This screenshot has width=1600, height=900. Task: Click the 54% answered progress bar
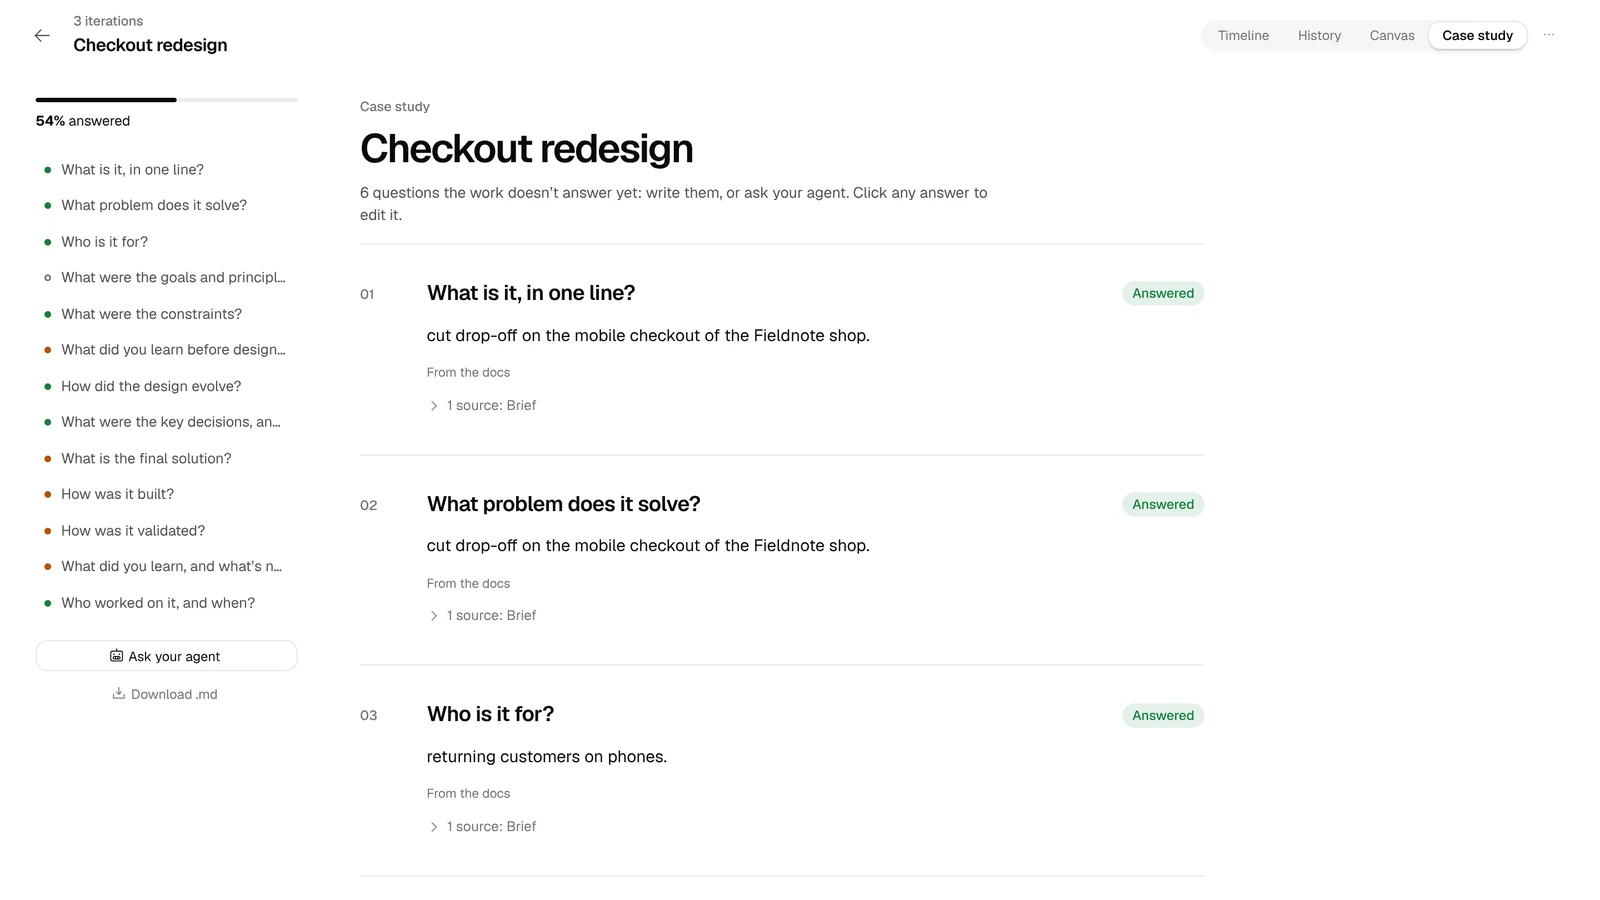166,100
